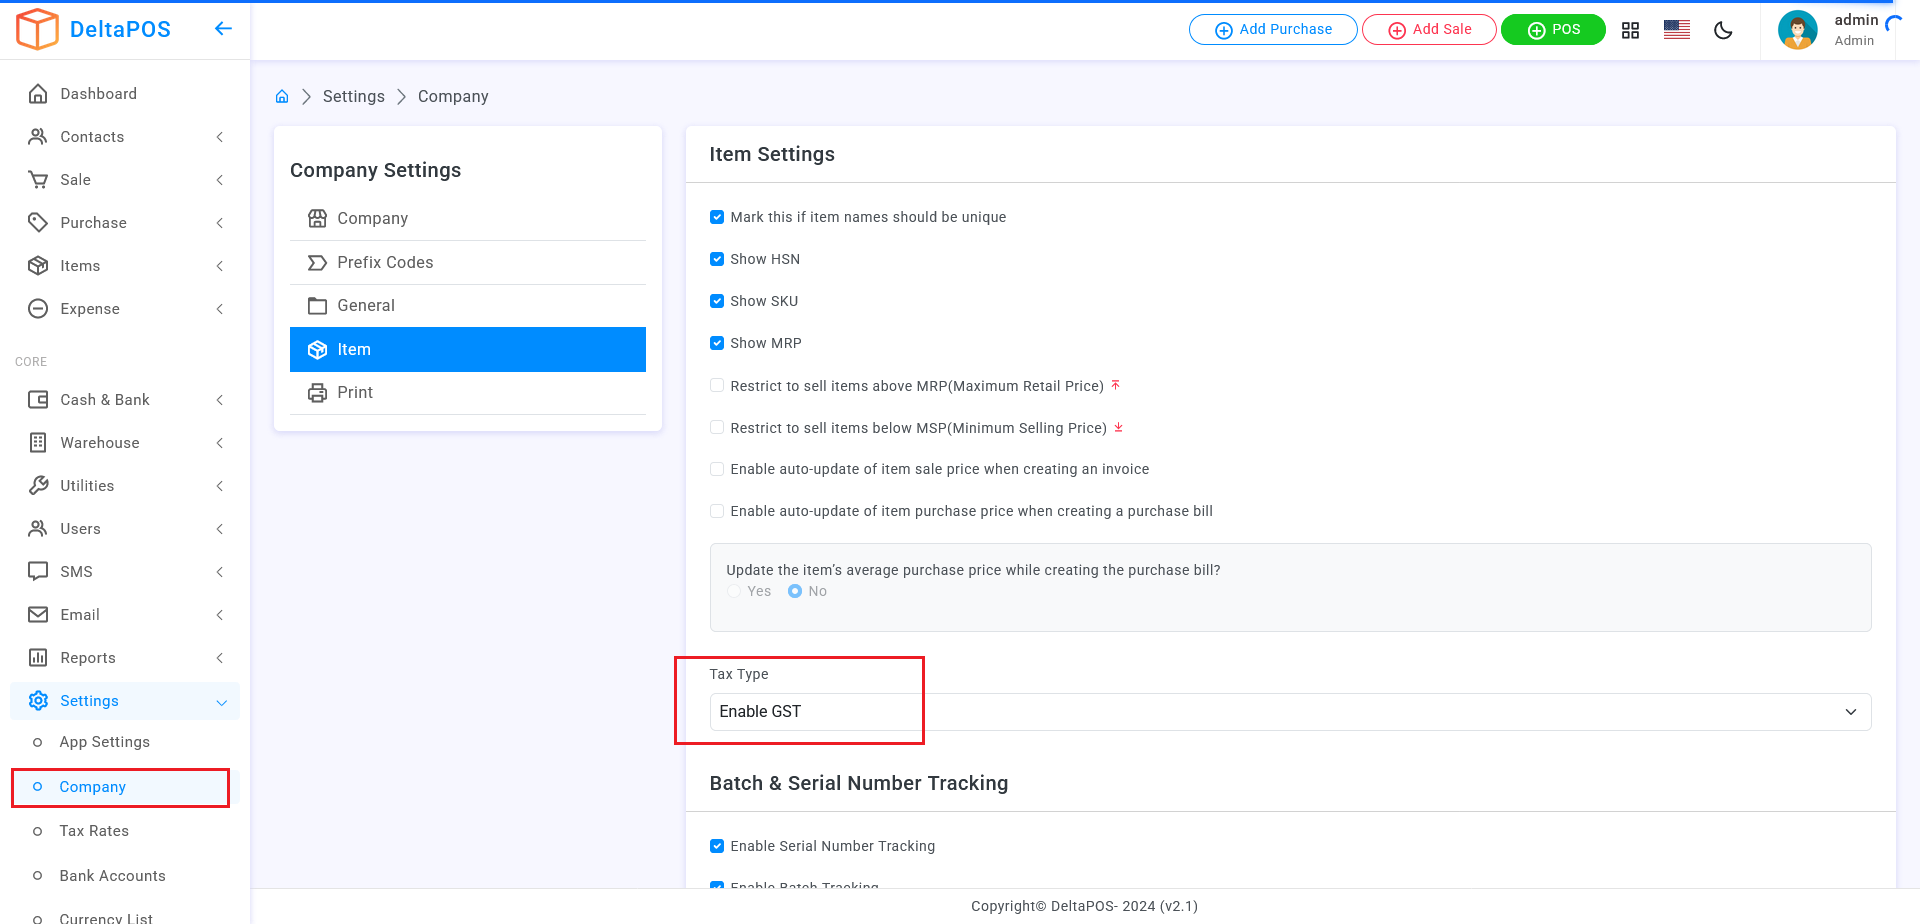Click the US flag language icon

[1676, 30]
